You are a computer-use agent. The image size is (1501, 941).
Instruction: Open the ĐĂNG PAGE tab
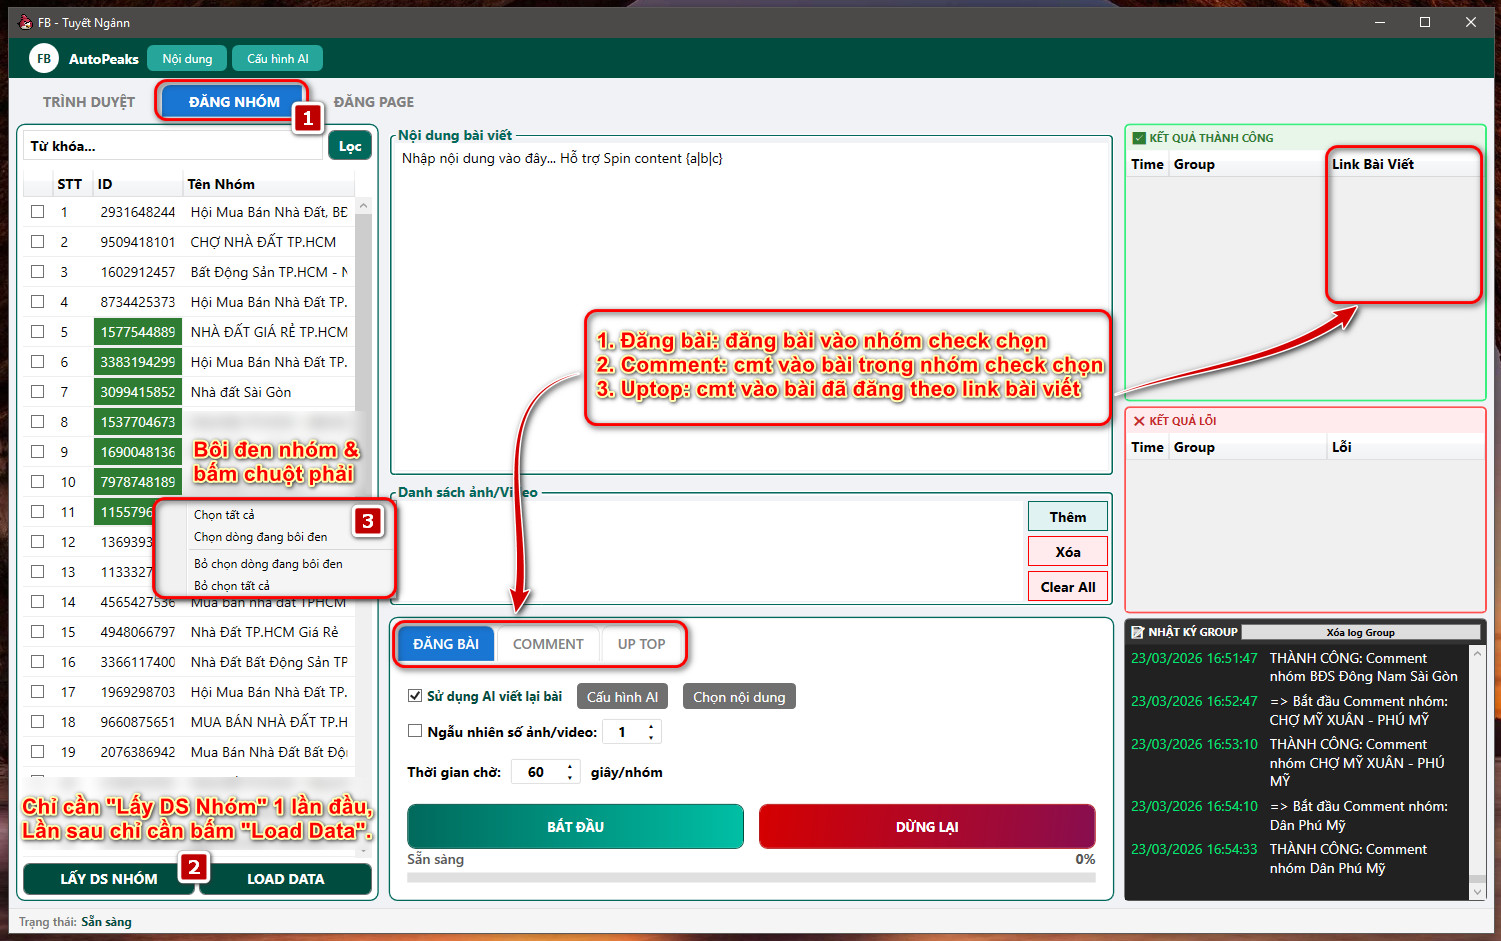coord(373,102)
